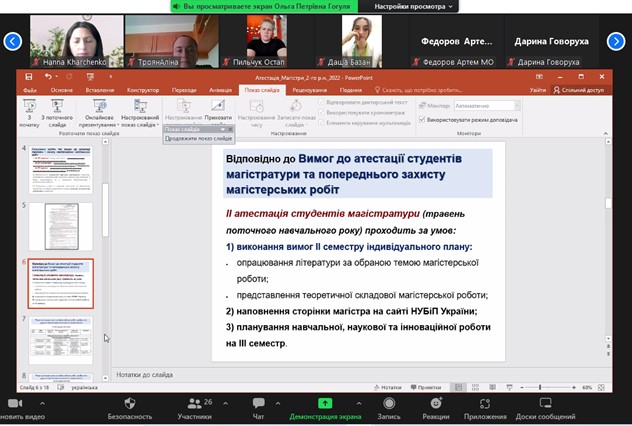Start slideshow from beginning (З початку)
This screenshot has height=426, width=632.
point(29,113)
